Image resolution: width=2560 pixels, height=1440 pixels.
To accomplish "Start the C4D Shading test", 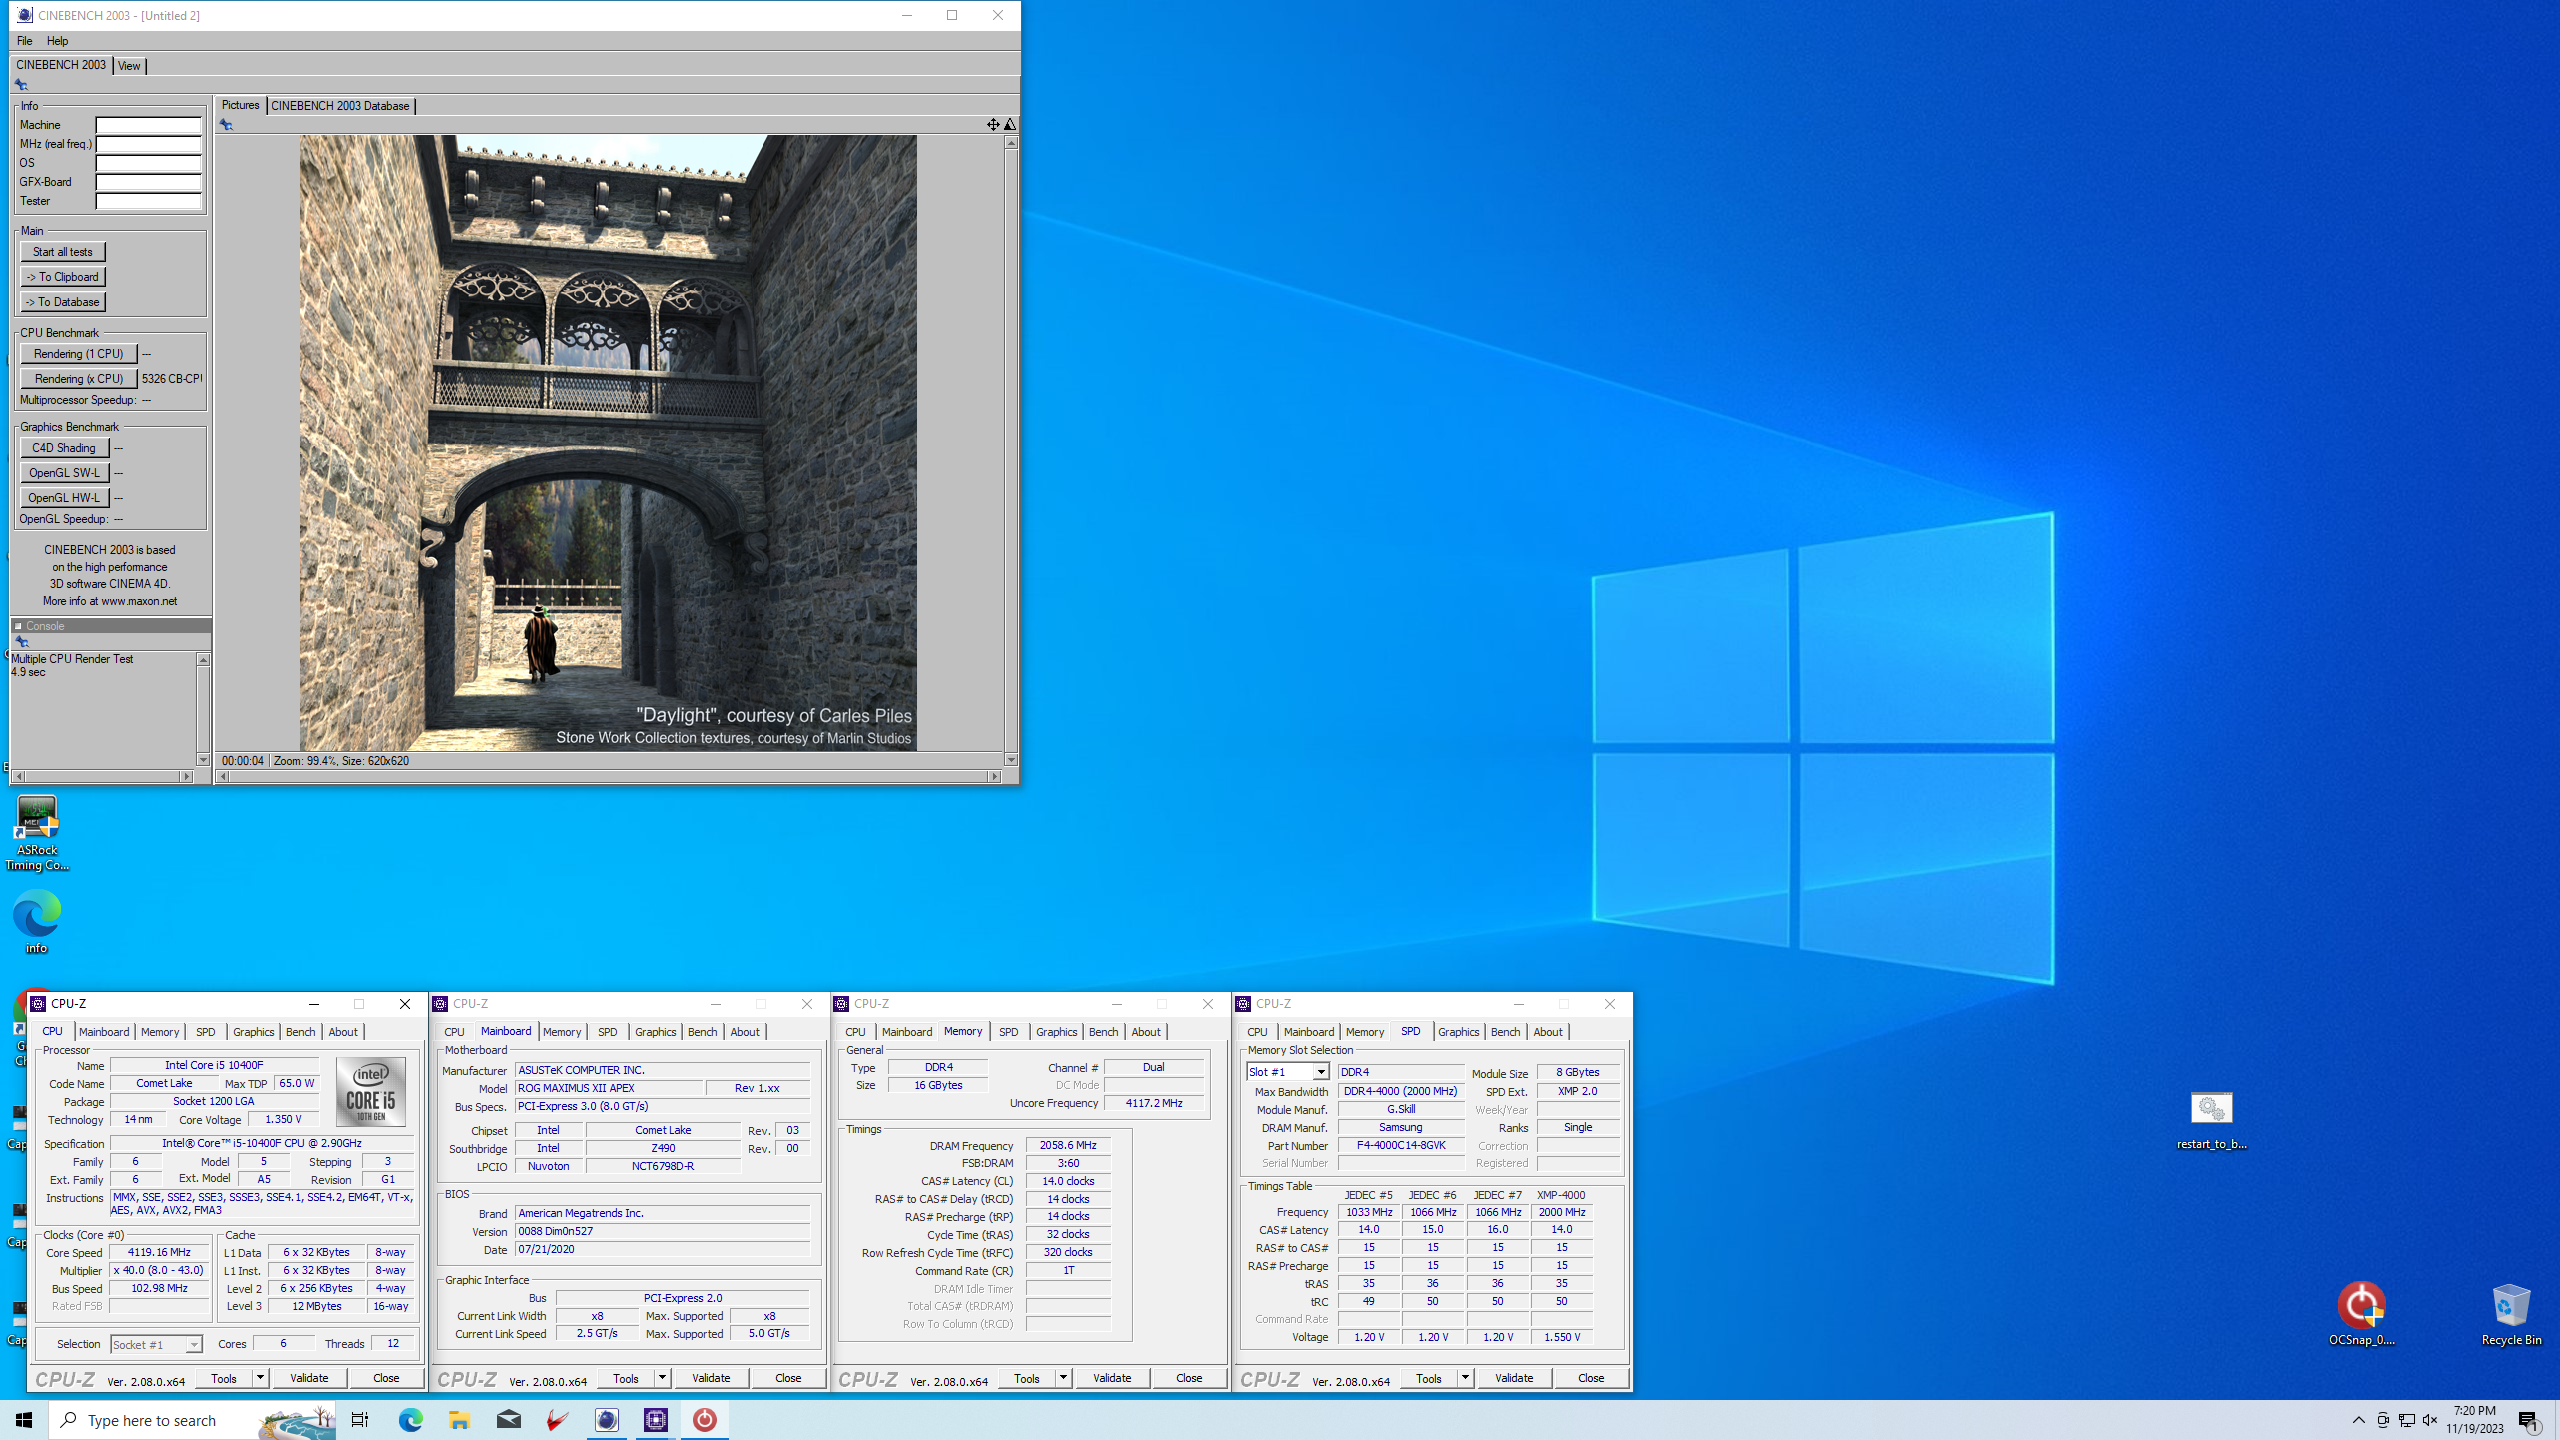I will [64, 448].
